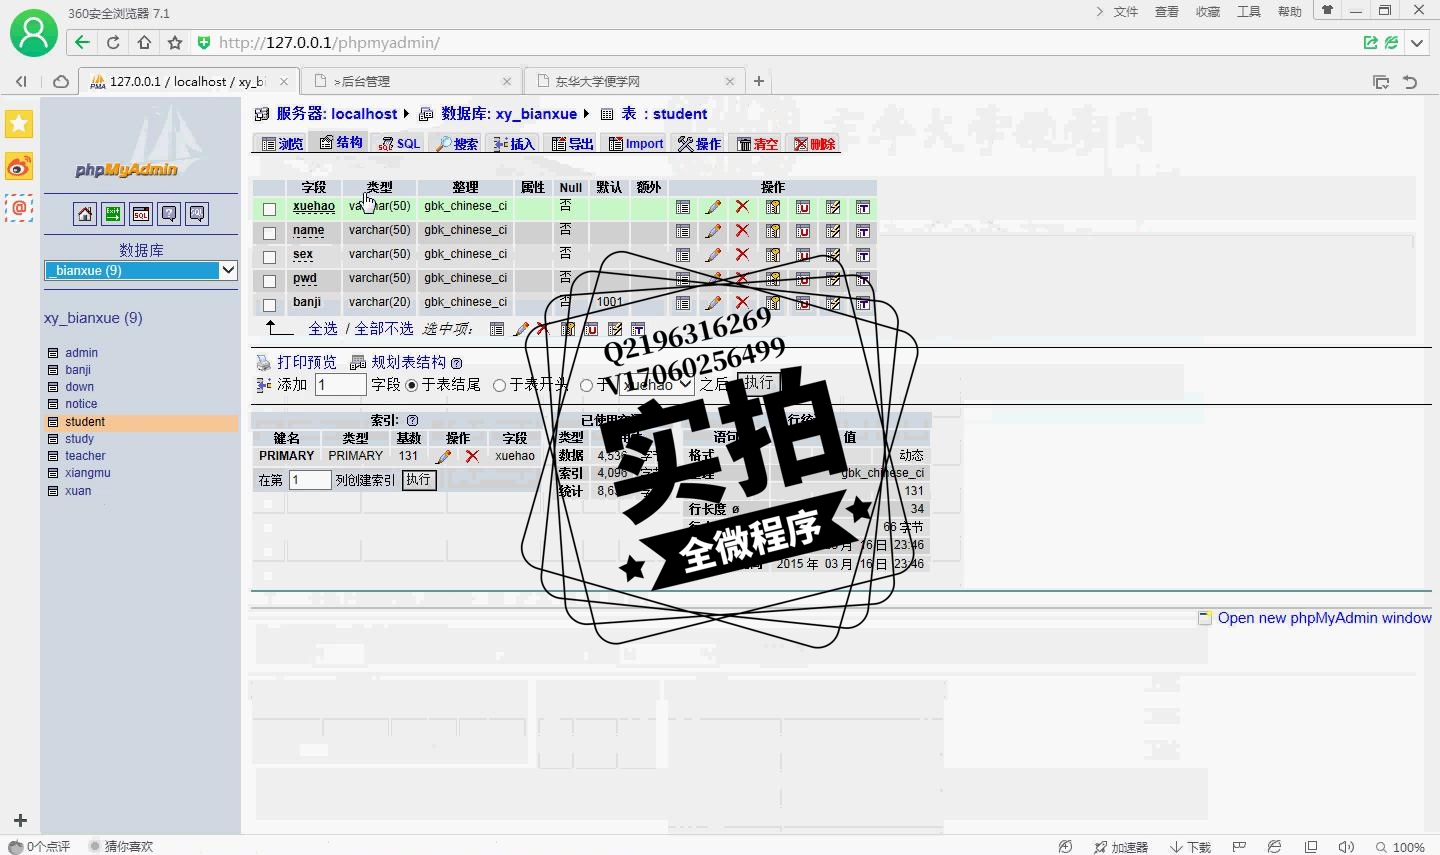
Task: Click the browse-values icon for sex row
Action: point(683,255)
